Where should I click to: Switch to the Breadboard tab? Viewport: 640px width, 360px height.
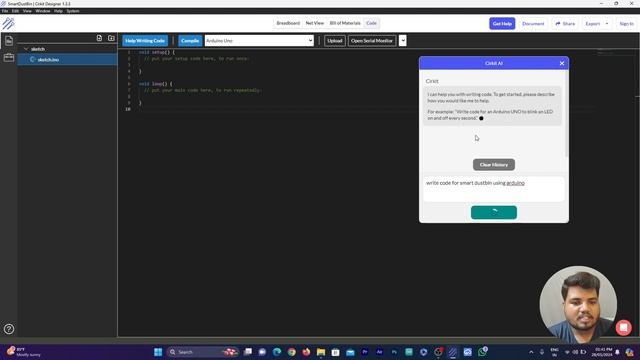click(x=288, y=23)
